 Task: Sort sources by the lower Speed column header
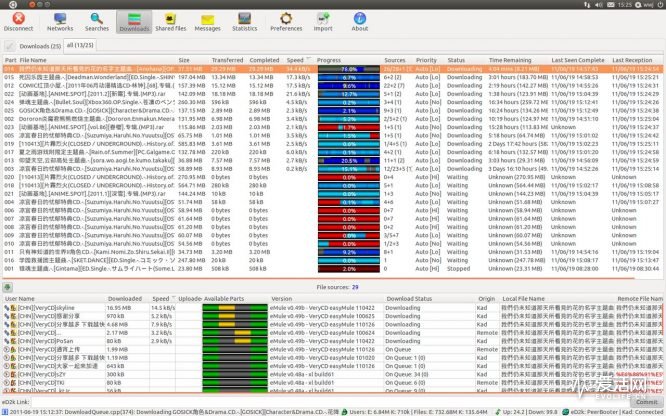(x=161, y=299)
